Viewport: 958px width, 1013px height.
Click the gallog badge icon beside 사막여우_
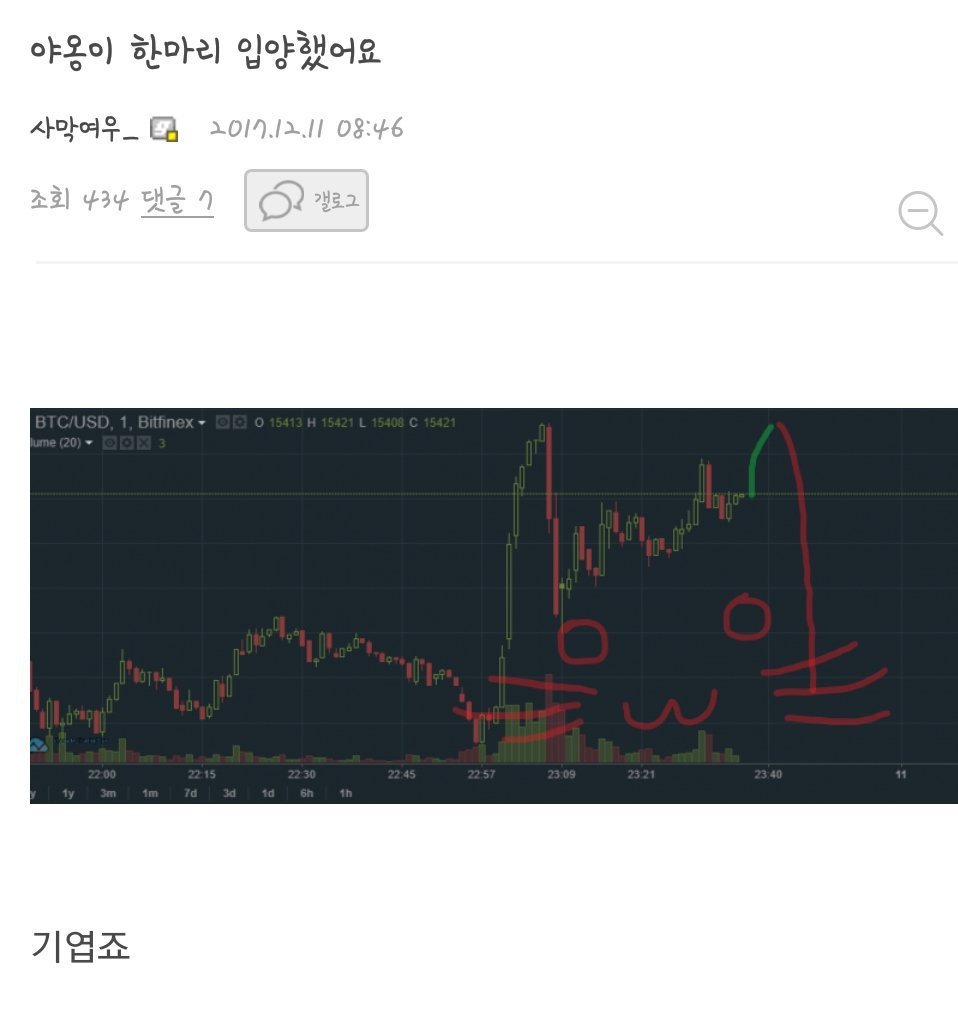click(164, 129)
